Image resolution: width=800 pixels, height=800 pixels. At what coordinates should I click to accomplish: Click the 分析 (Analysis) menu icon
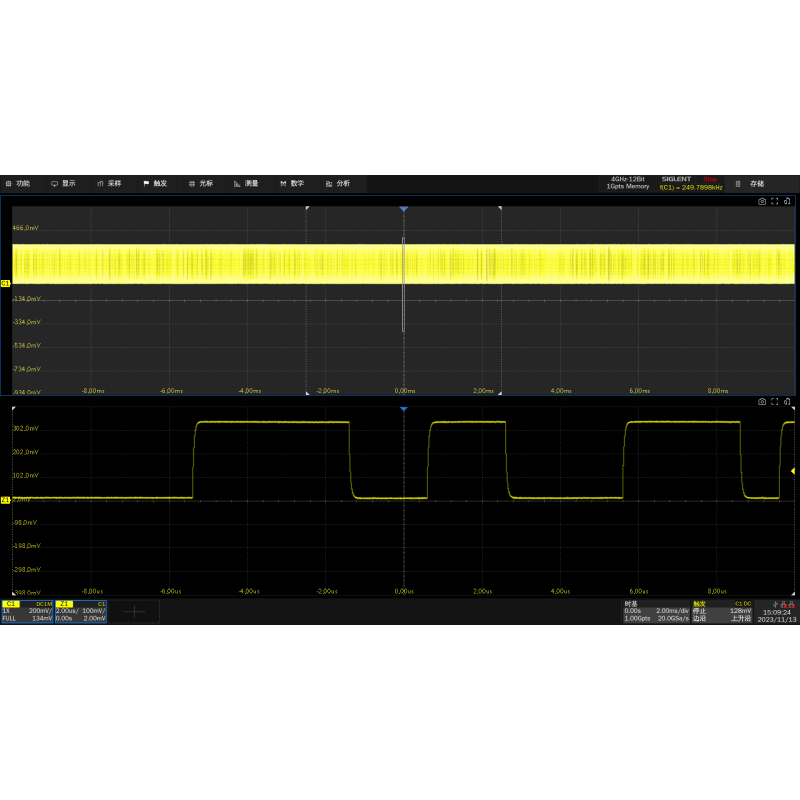[329, 184]
